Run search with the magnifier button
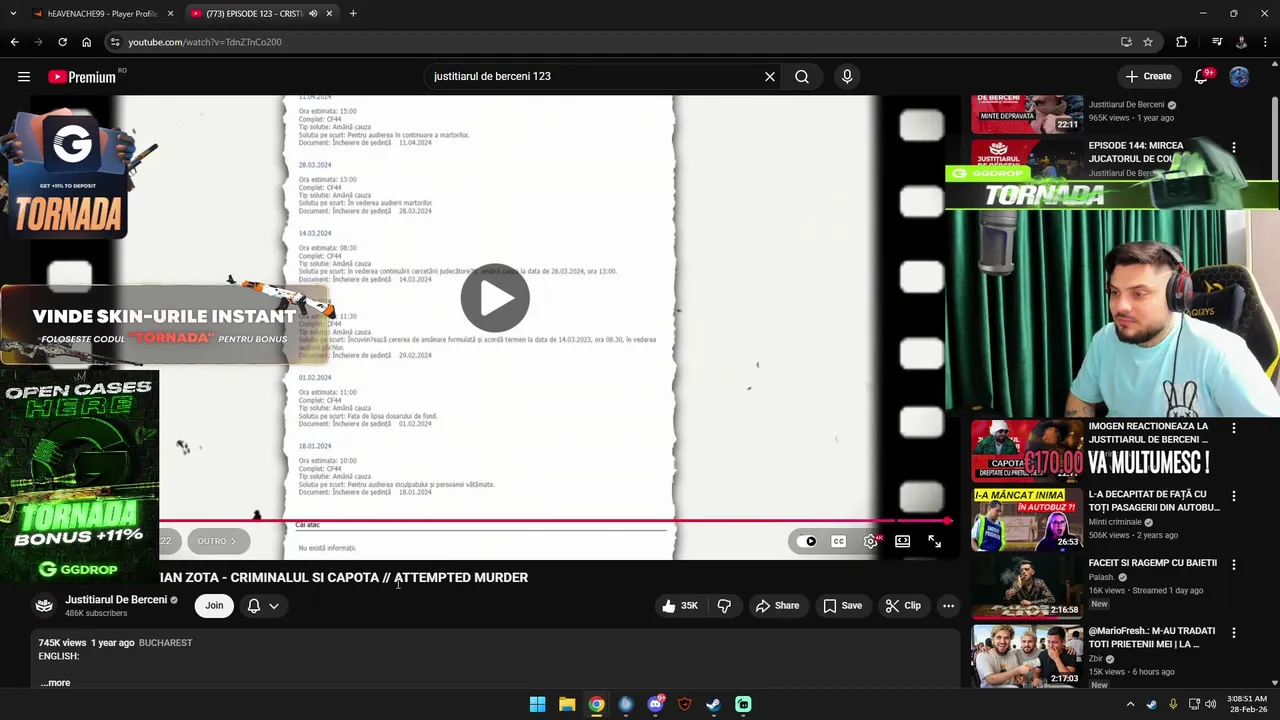 click(801, 76)
